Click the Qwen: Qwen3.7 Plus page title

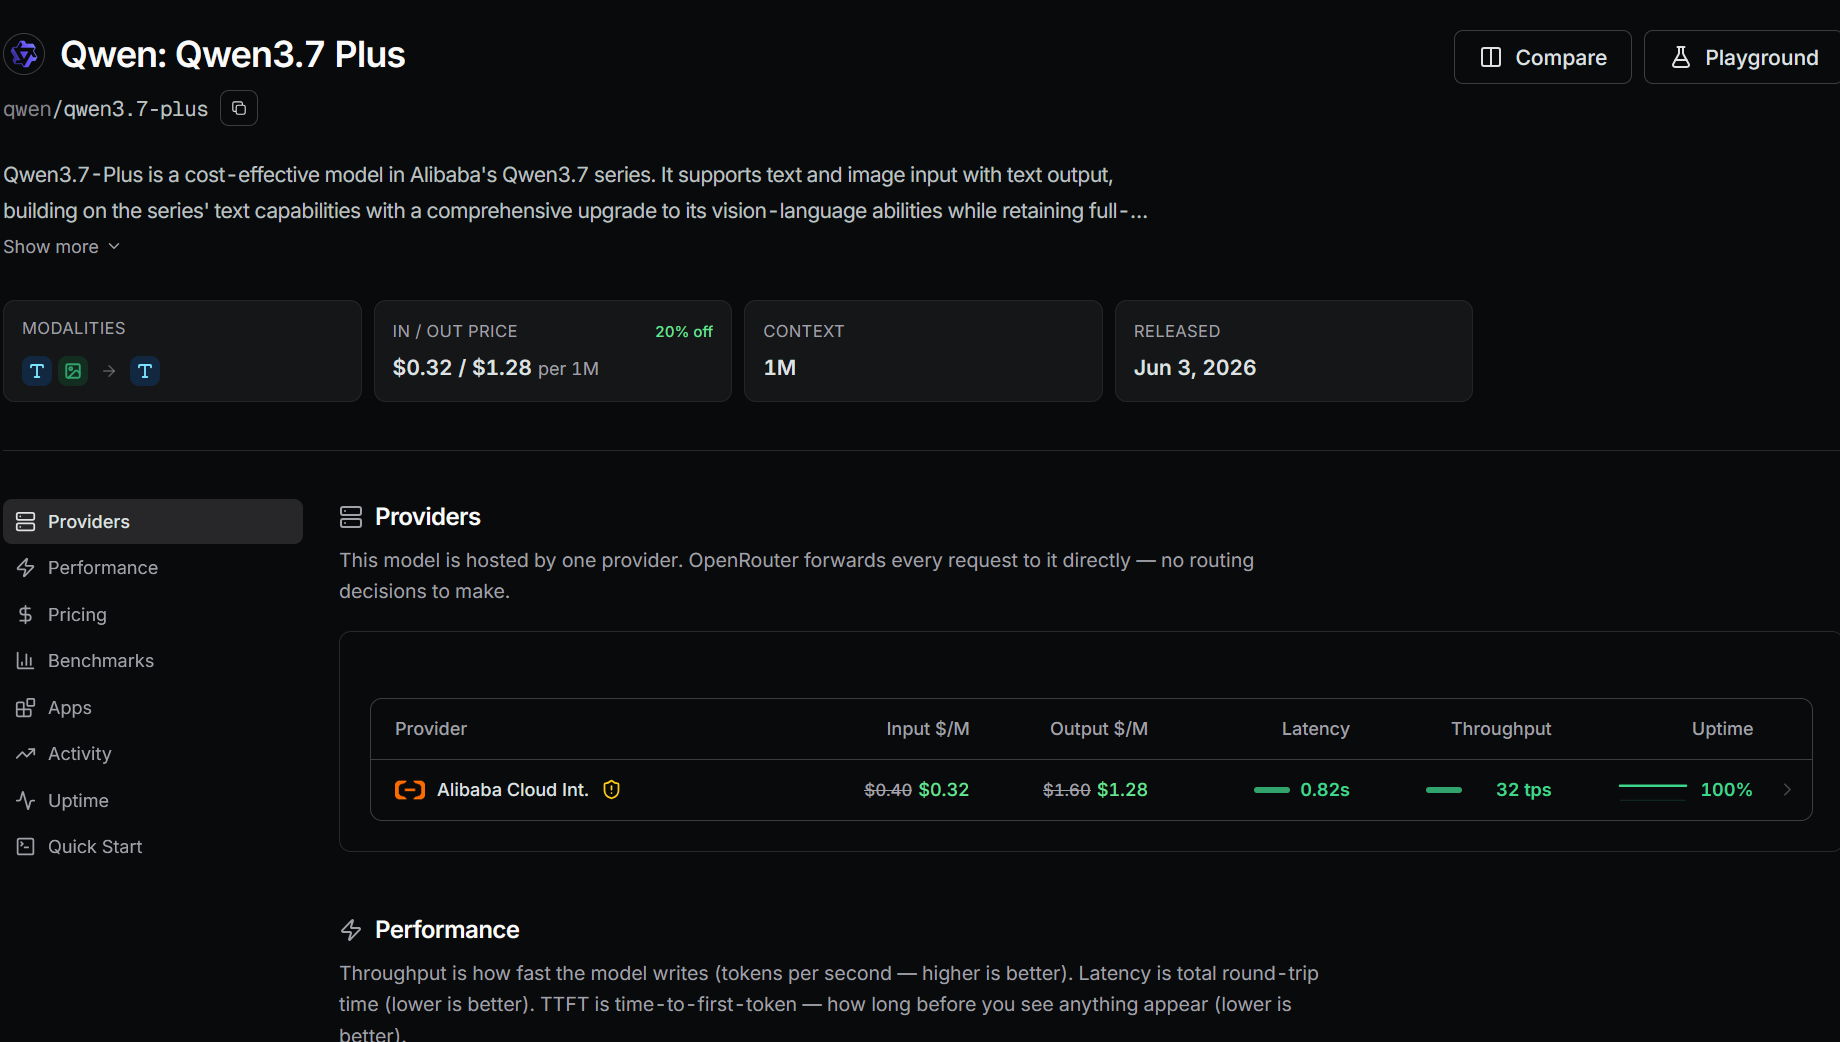click(233, 55)
